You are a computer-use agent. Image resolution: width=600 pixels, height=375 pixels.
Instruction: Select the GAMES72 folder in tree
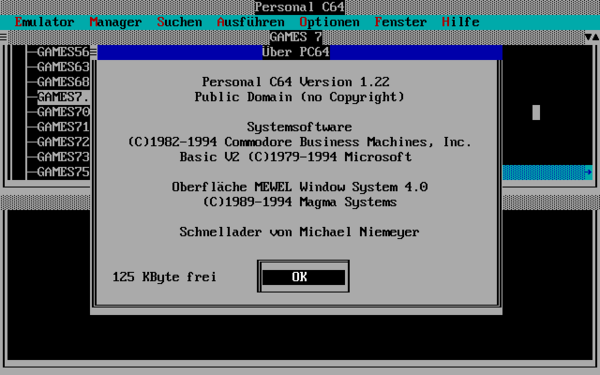pos(63,142)
